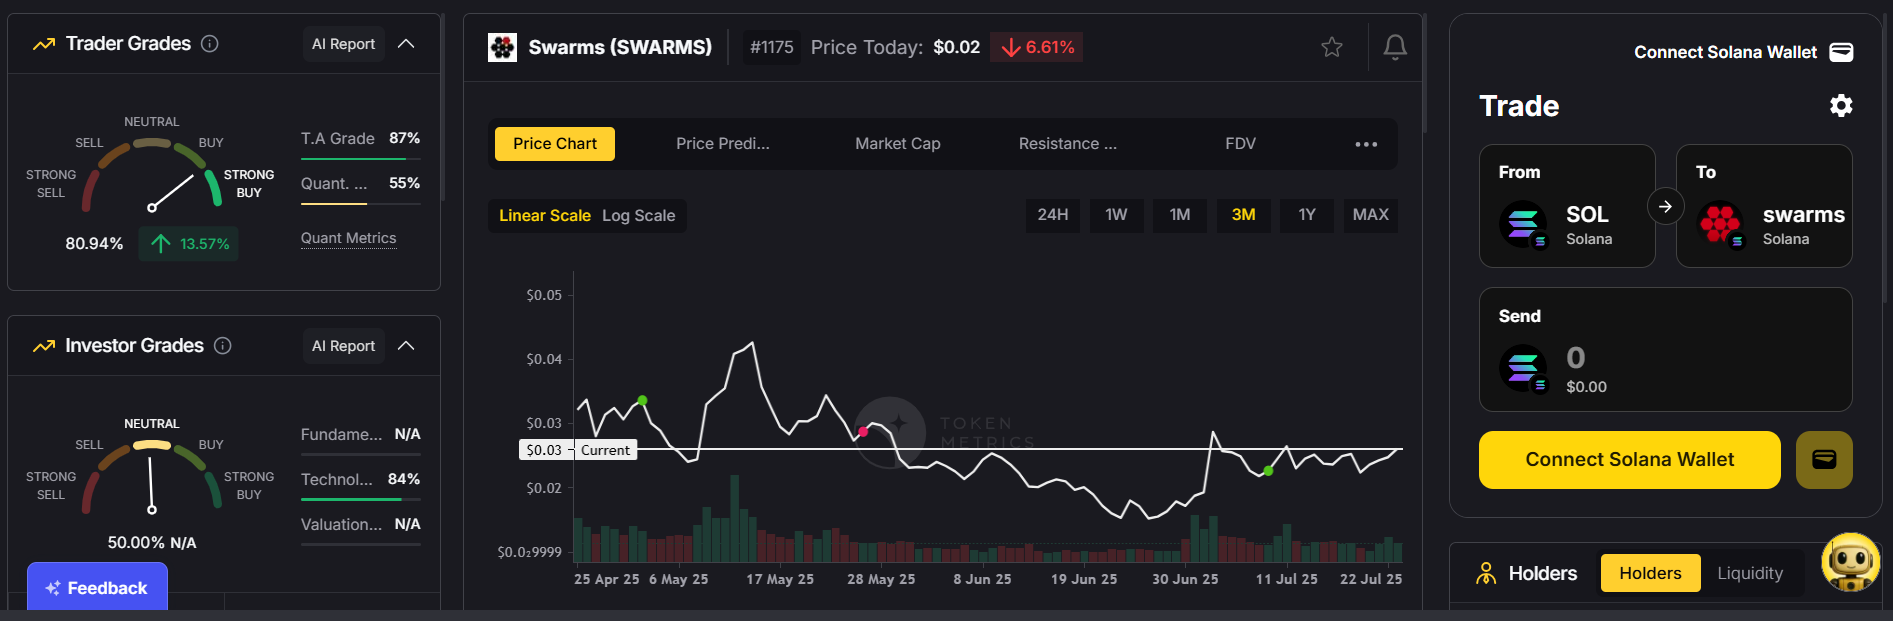Open the FDV tab

pos(1240,144)
